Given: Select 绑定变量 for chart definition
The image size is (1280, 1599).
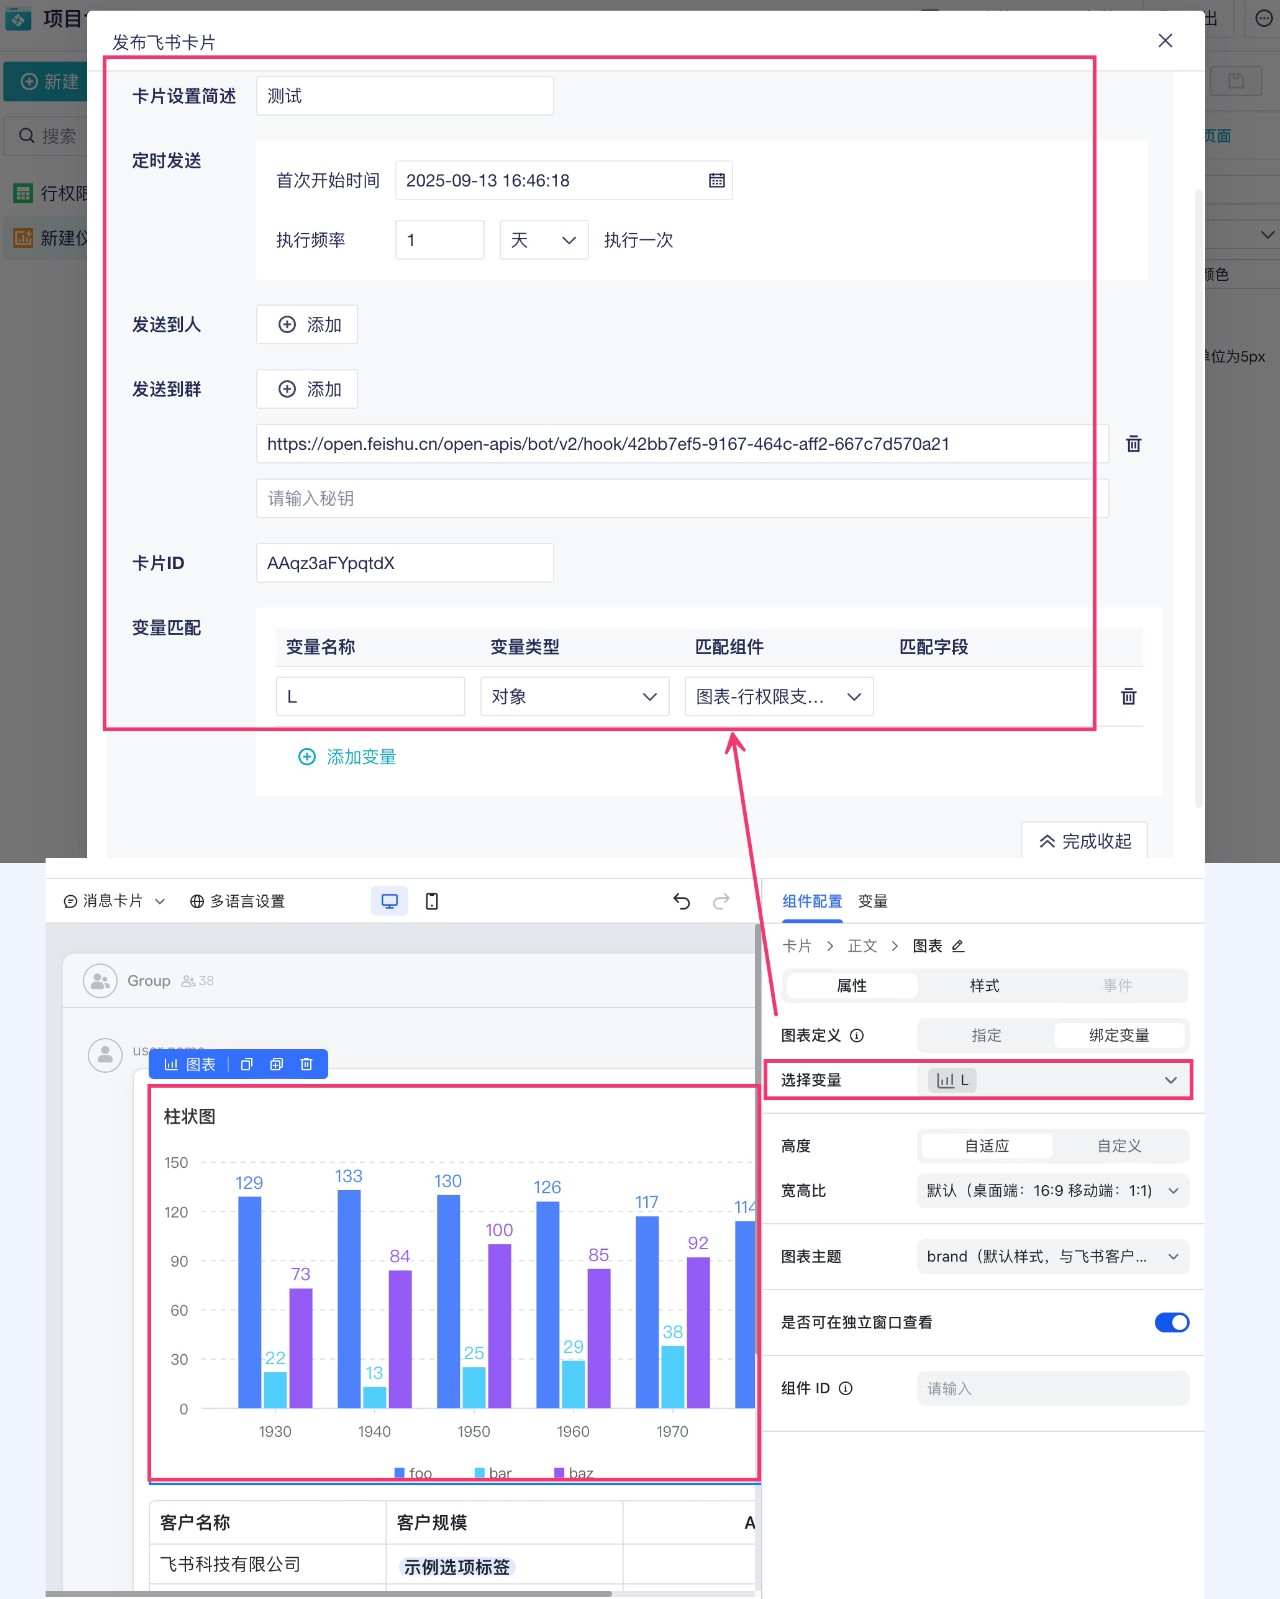Looking at the screenshot, I should point(1119,1035).
